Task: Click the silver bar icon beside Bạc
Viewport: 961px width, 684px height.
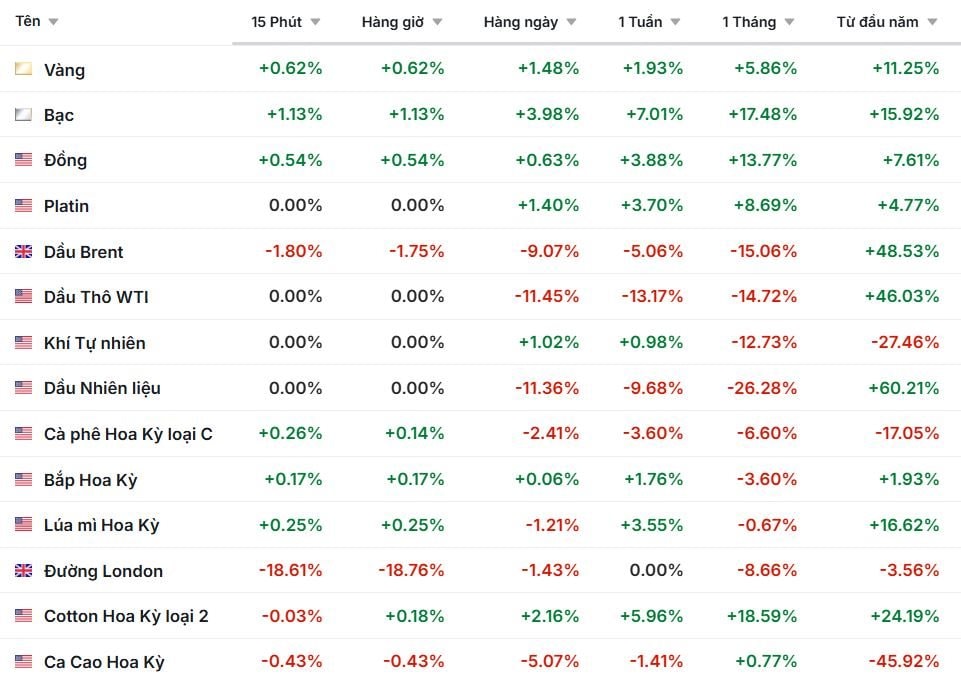Action: pyautogui.click(x=24, y=115)
